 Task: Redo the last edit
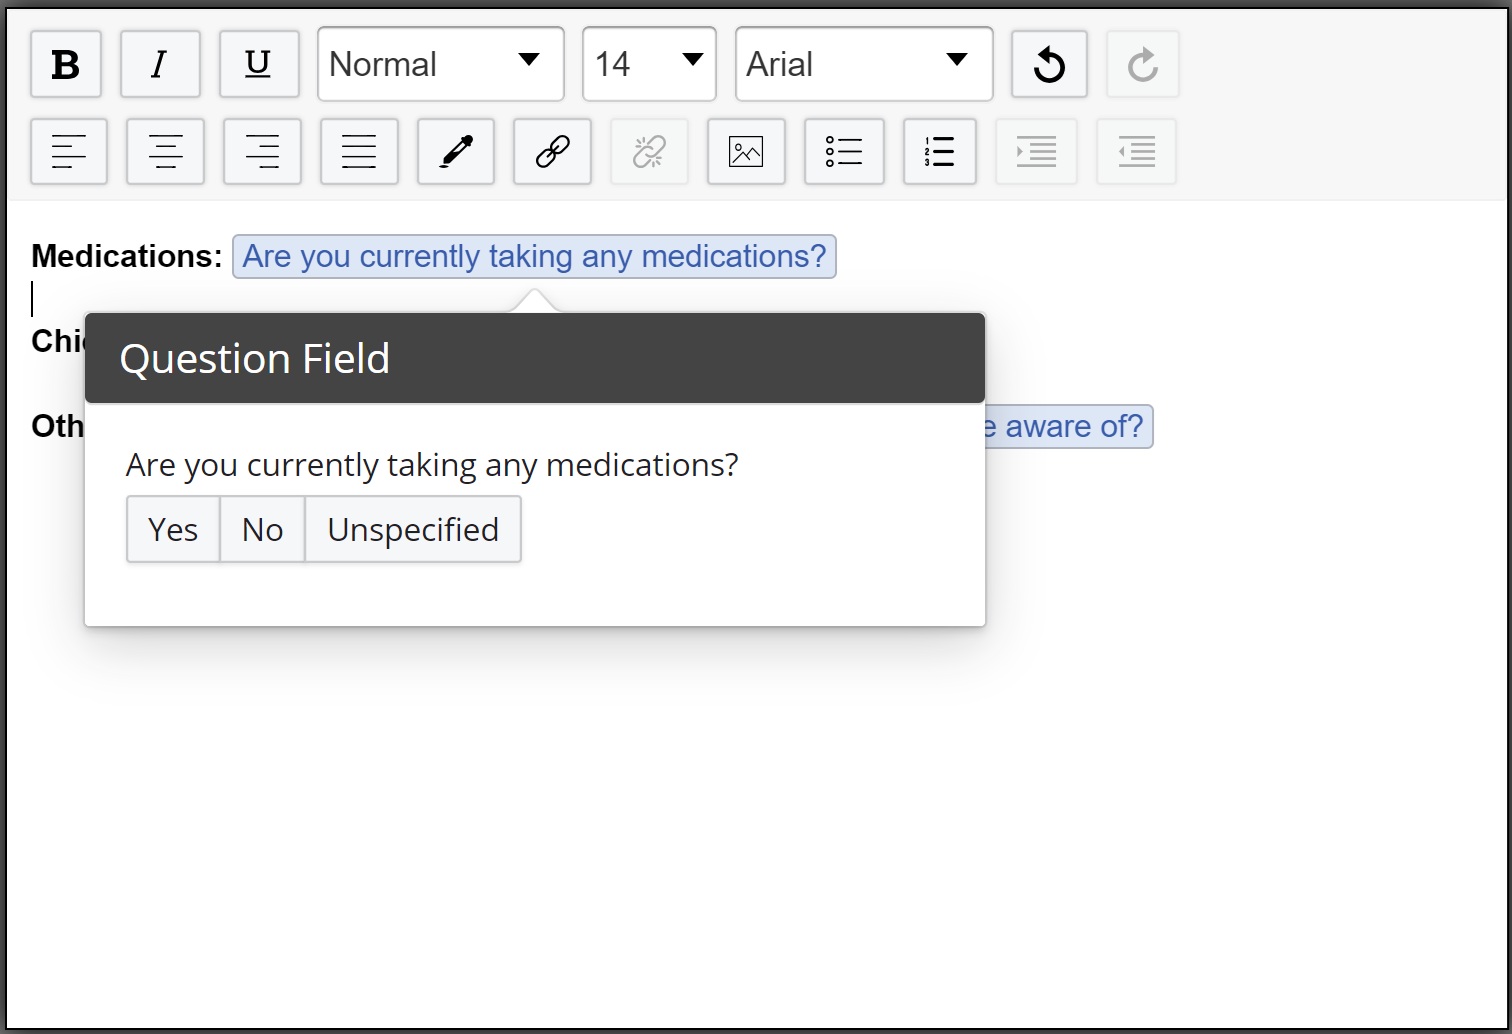tap(1142, 64)
